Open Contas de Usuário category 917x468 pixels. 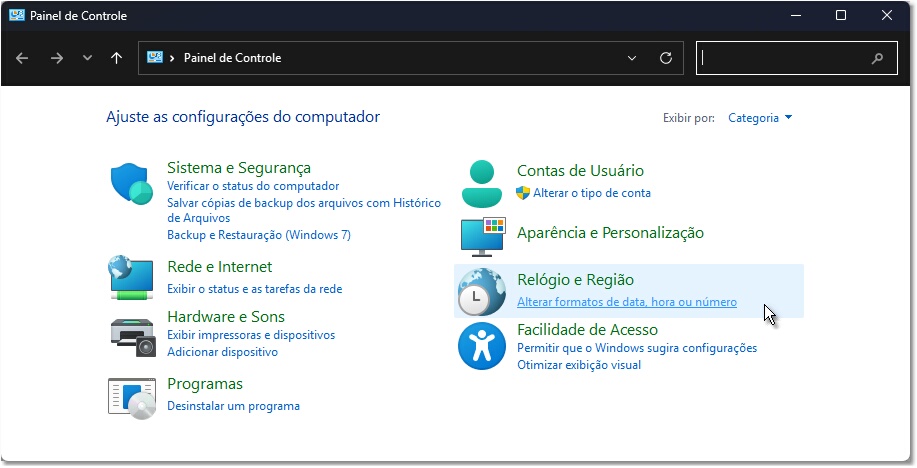580,171
